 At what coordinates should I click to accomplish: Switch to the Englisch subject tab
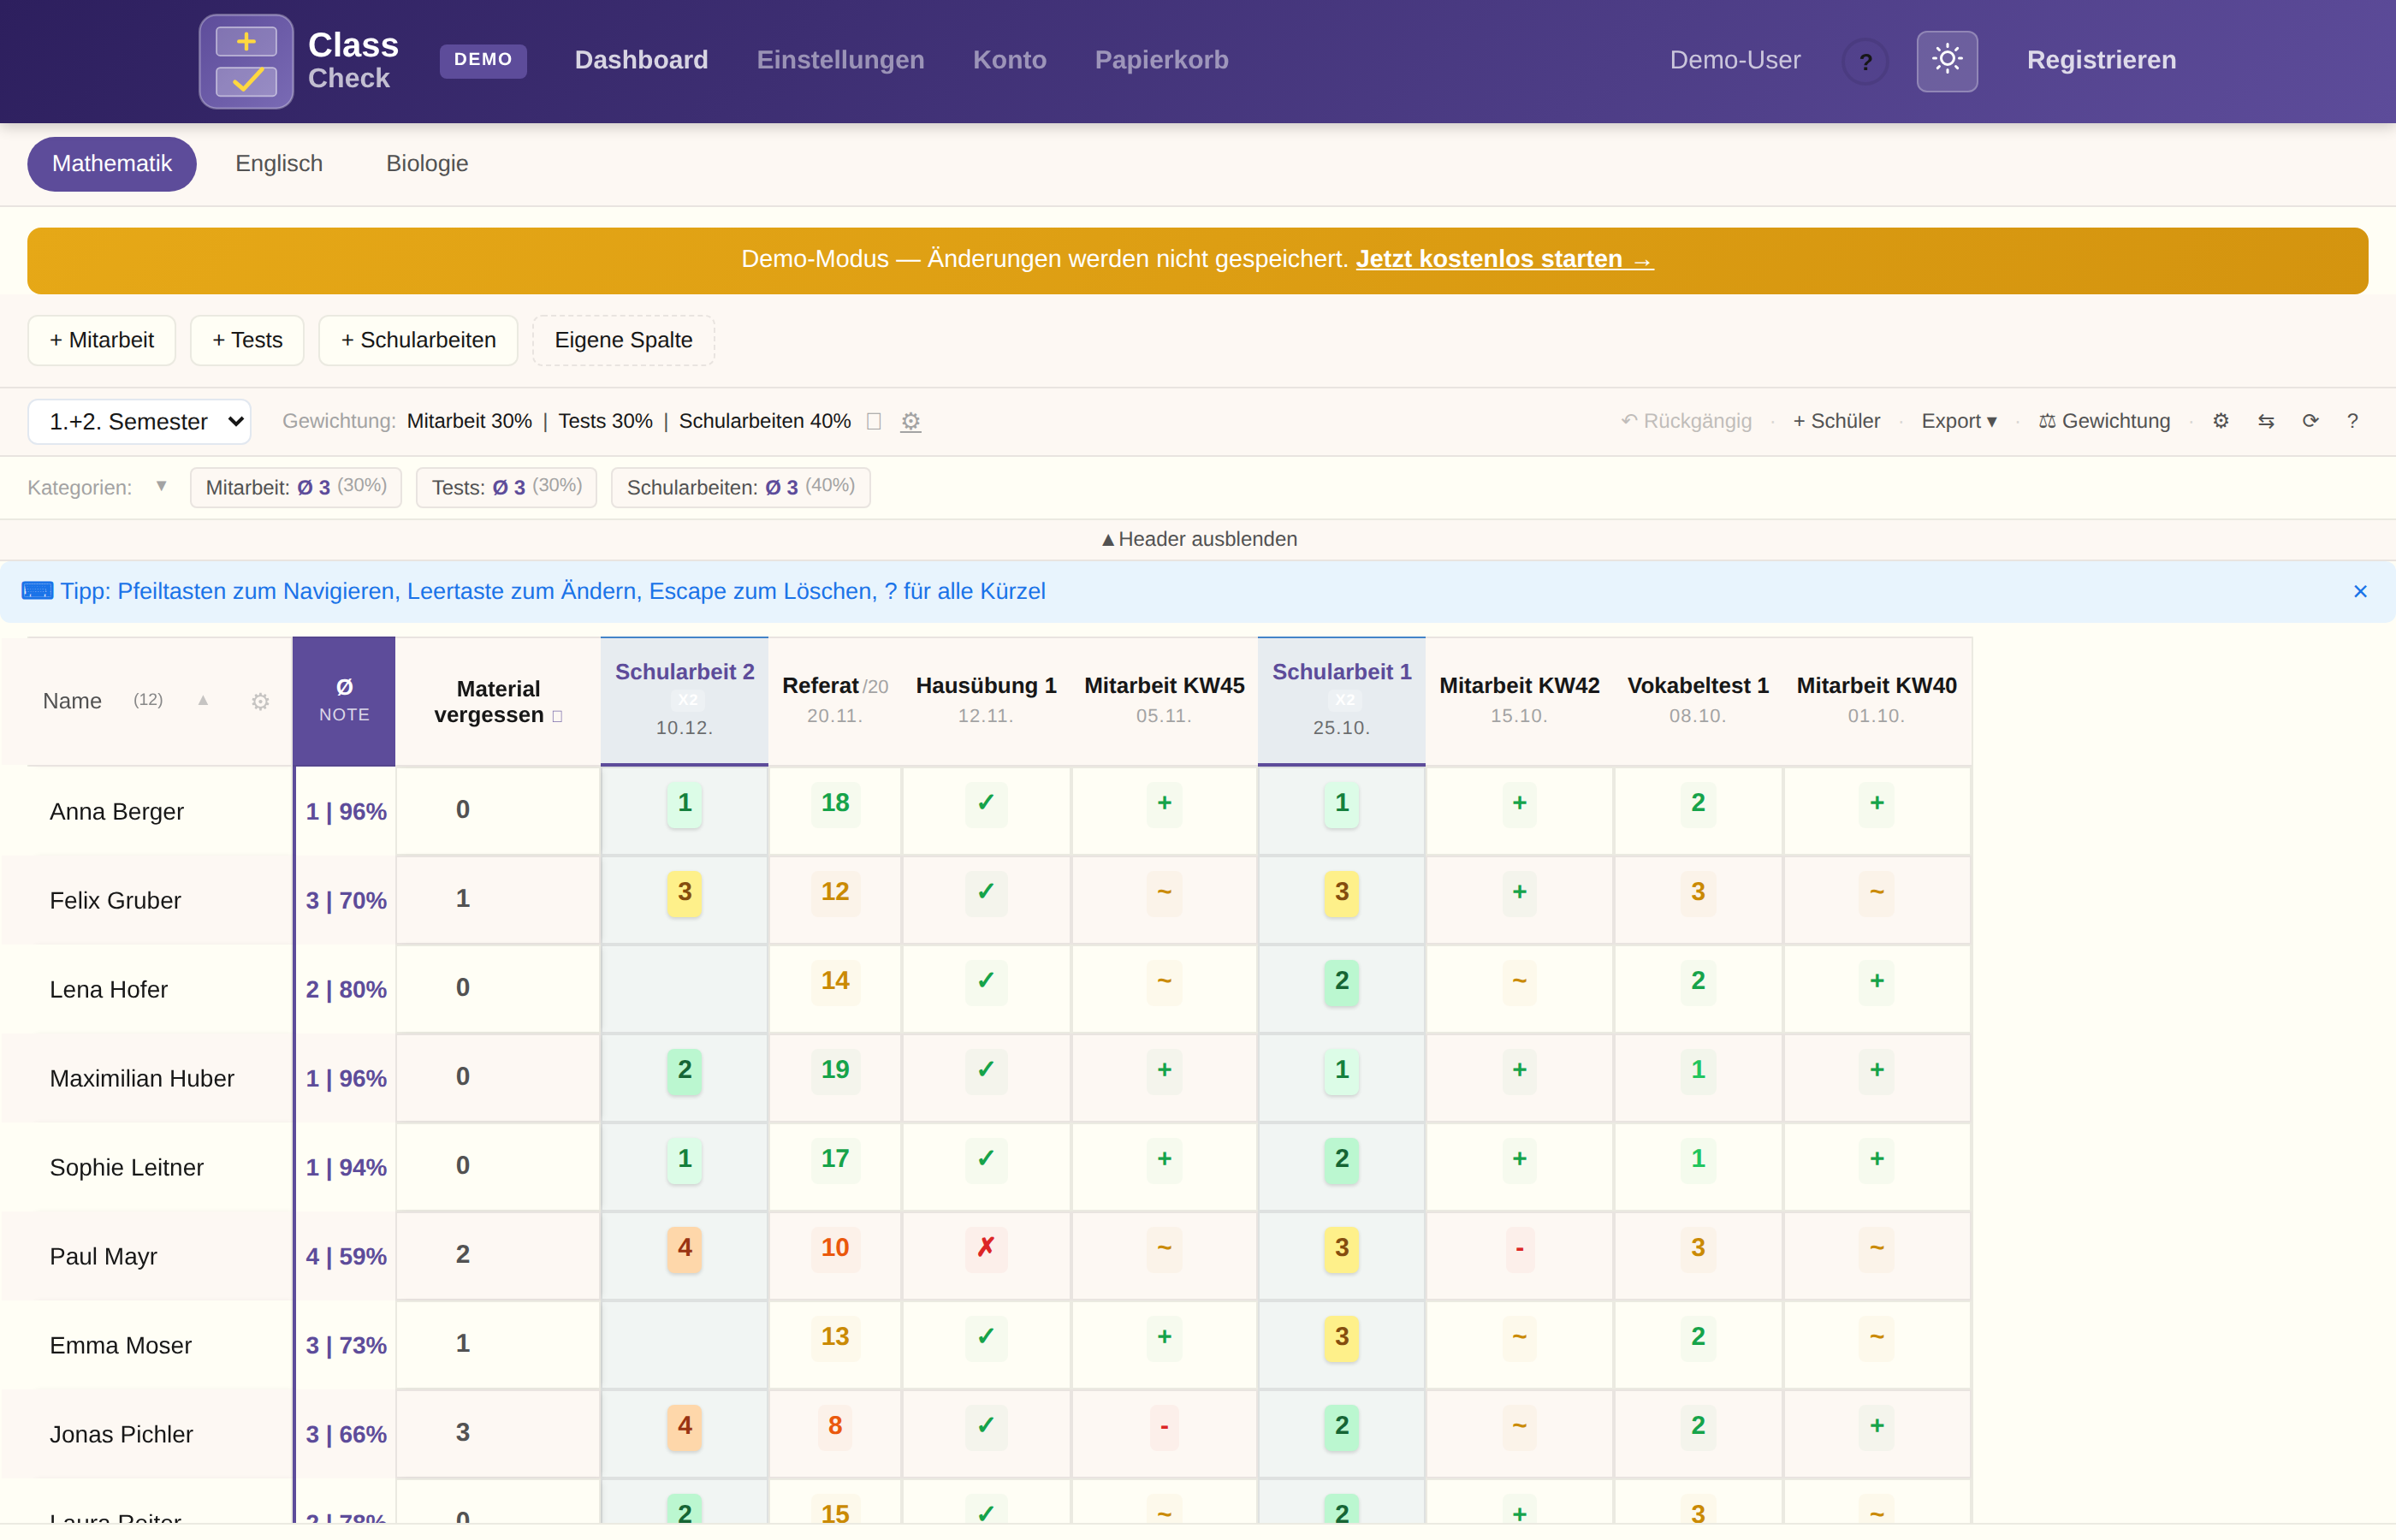pos(279,163)
